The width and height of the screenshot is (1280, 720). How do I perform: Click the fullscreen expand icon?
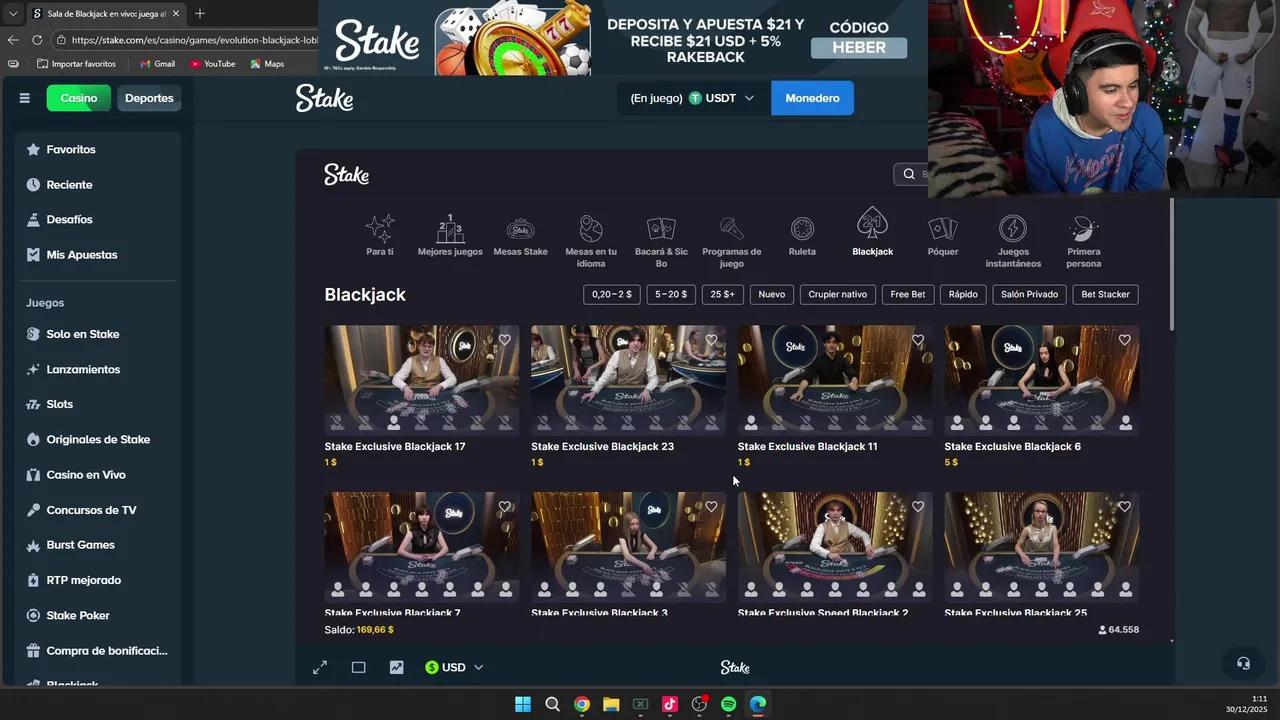point(320,667)
